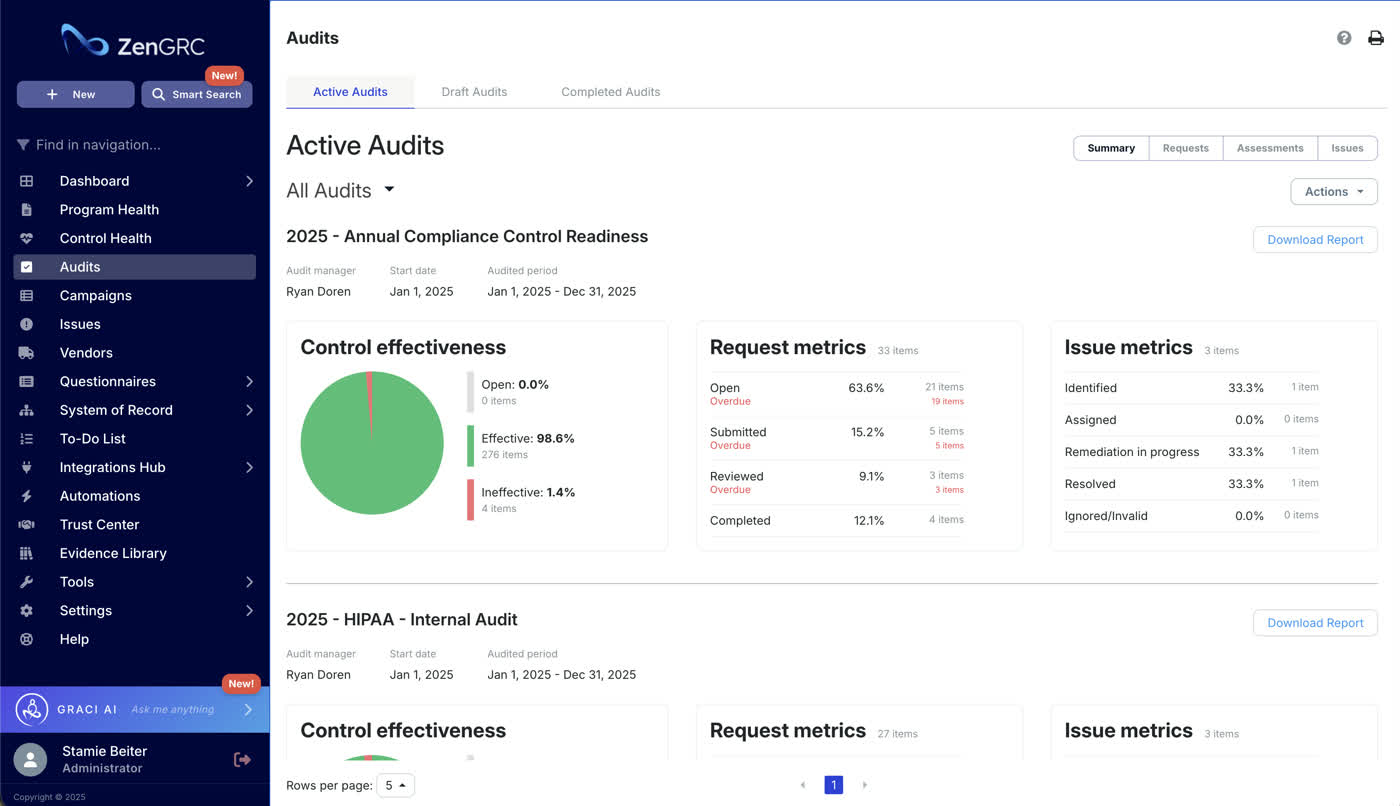Click the Campaigns list icon
Image resolution: width=1400 pixels, height=806 pixels.
point(27,296)
